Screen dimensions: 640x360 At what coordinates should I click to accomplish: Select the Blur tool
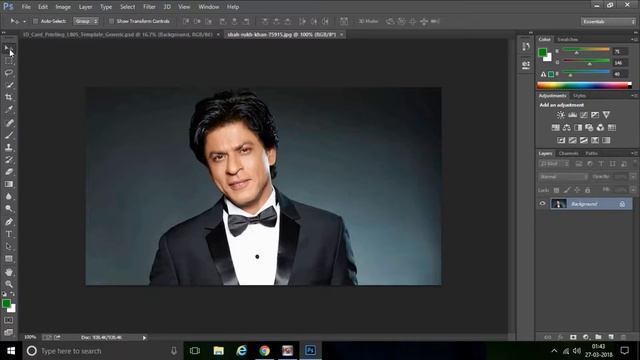(9, 196)
